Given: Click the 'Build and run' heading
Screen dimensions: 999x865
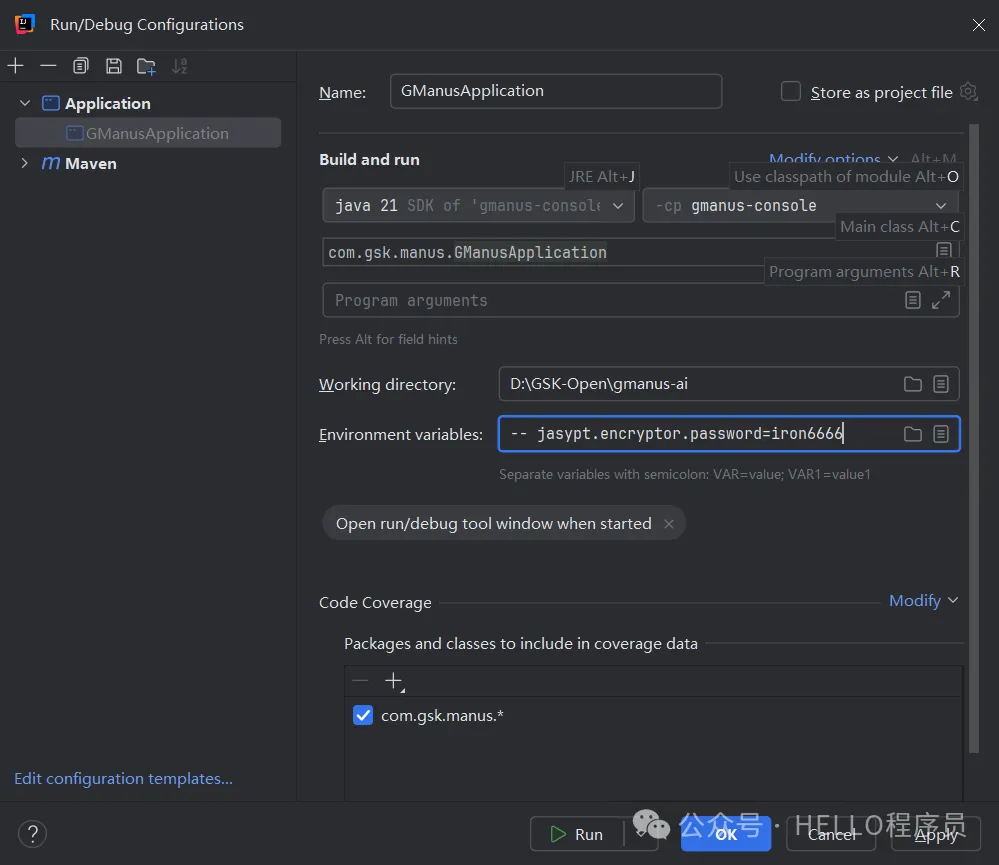Looking at the screenshot, I should (370, 159).
